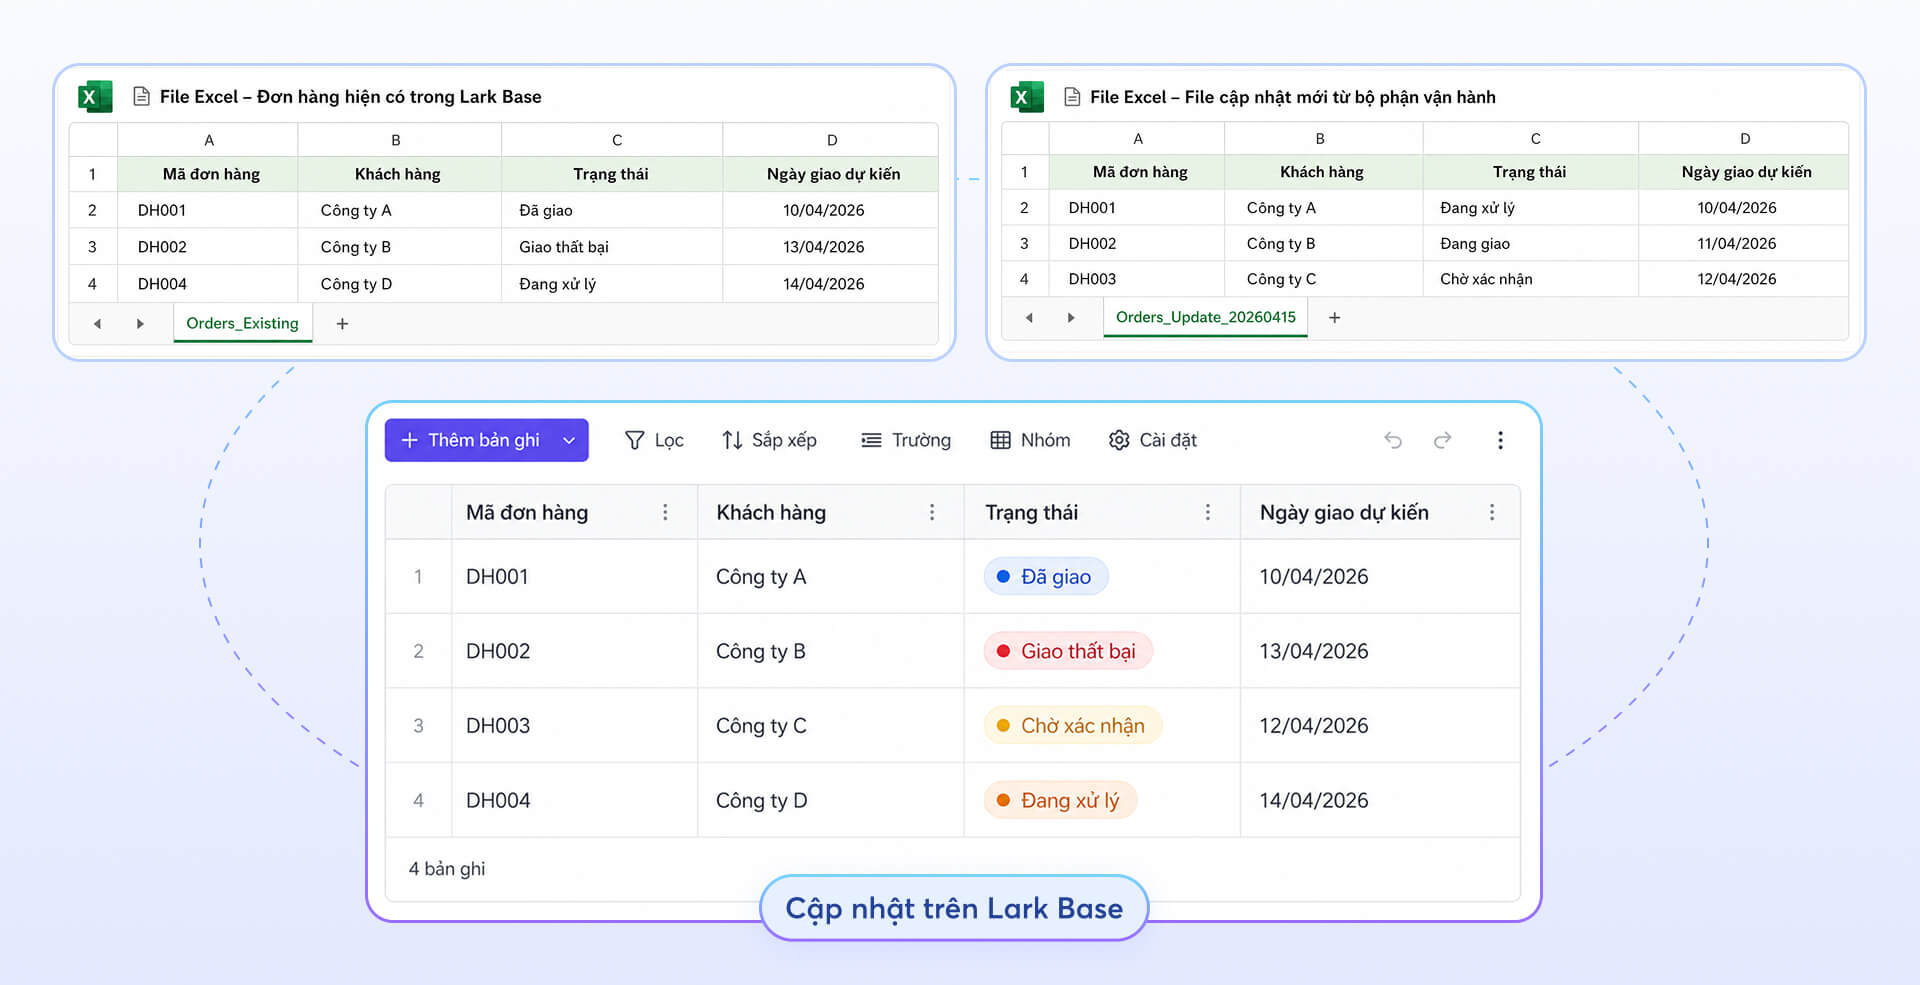The image size is (1920, 985).
Task: Open the Sắp xếp sort tool
Action: click(x=769, y=440)
